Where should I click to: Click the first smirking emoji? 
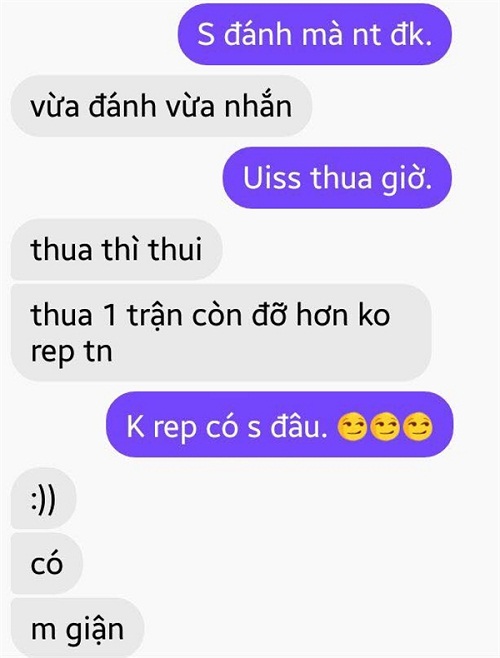tap(352, 428)
